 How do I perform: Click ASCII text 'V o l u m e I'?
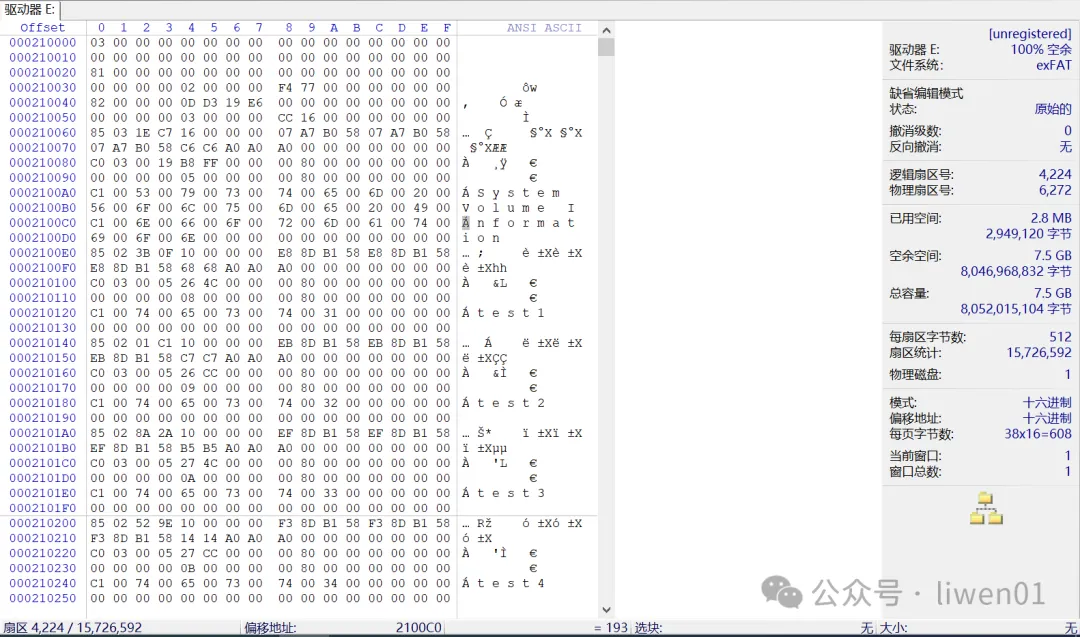518,208
